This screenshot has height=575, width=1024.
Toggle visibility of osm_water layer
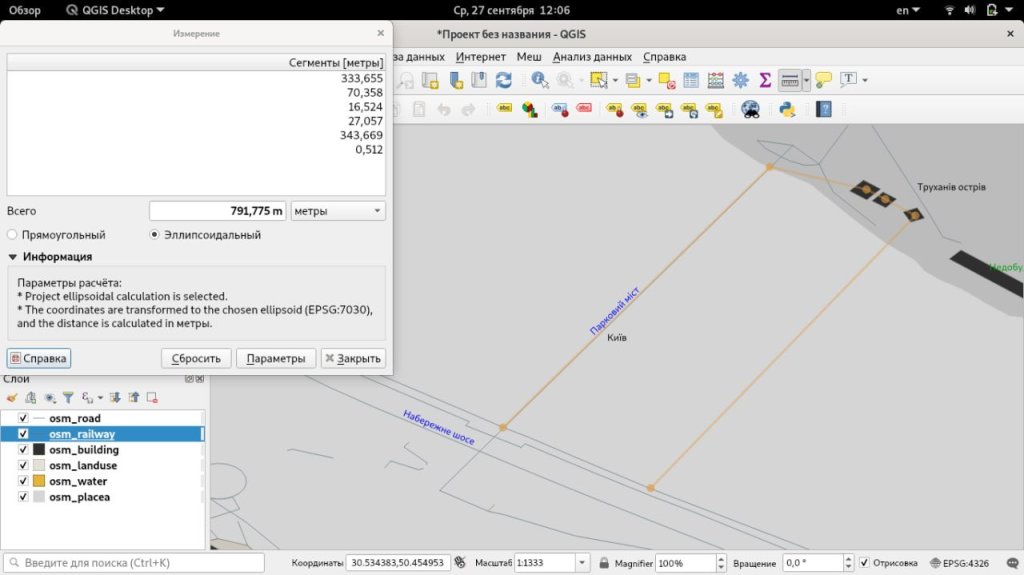[x=23, y=481]
